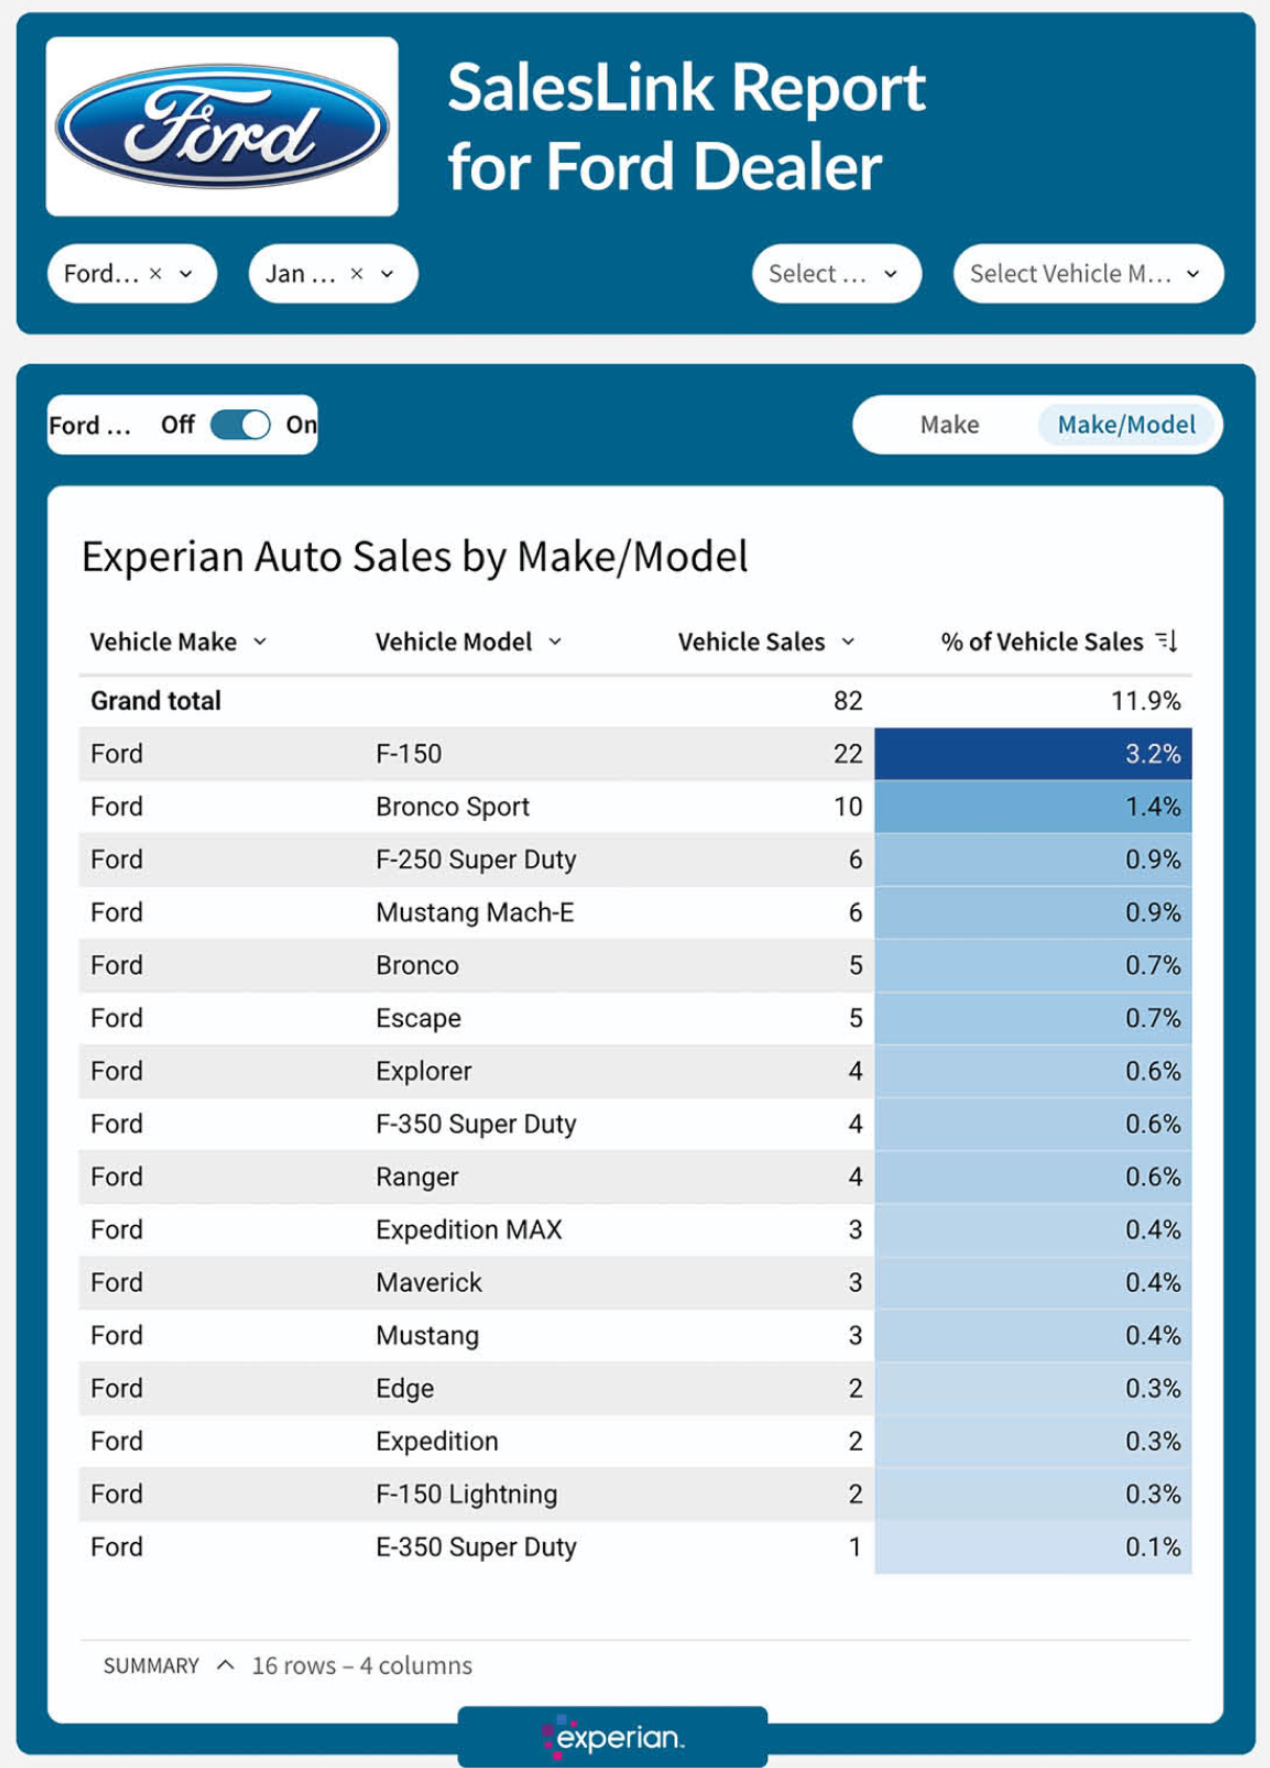This screenshot has height=1768, width=1270.
Task: Open the Vehicle Sales column chevron
Action: [x=848, y=642]
